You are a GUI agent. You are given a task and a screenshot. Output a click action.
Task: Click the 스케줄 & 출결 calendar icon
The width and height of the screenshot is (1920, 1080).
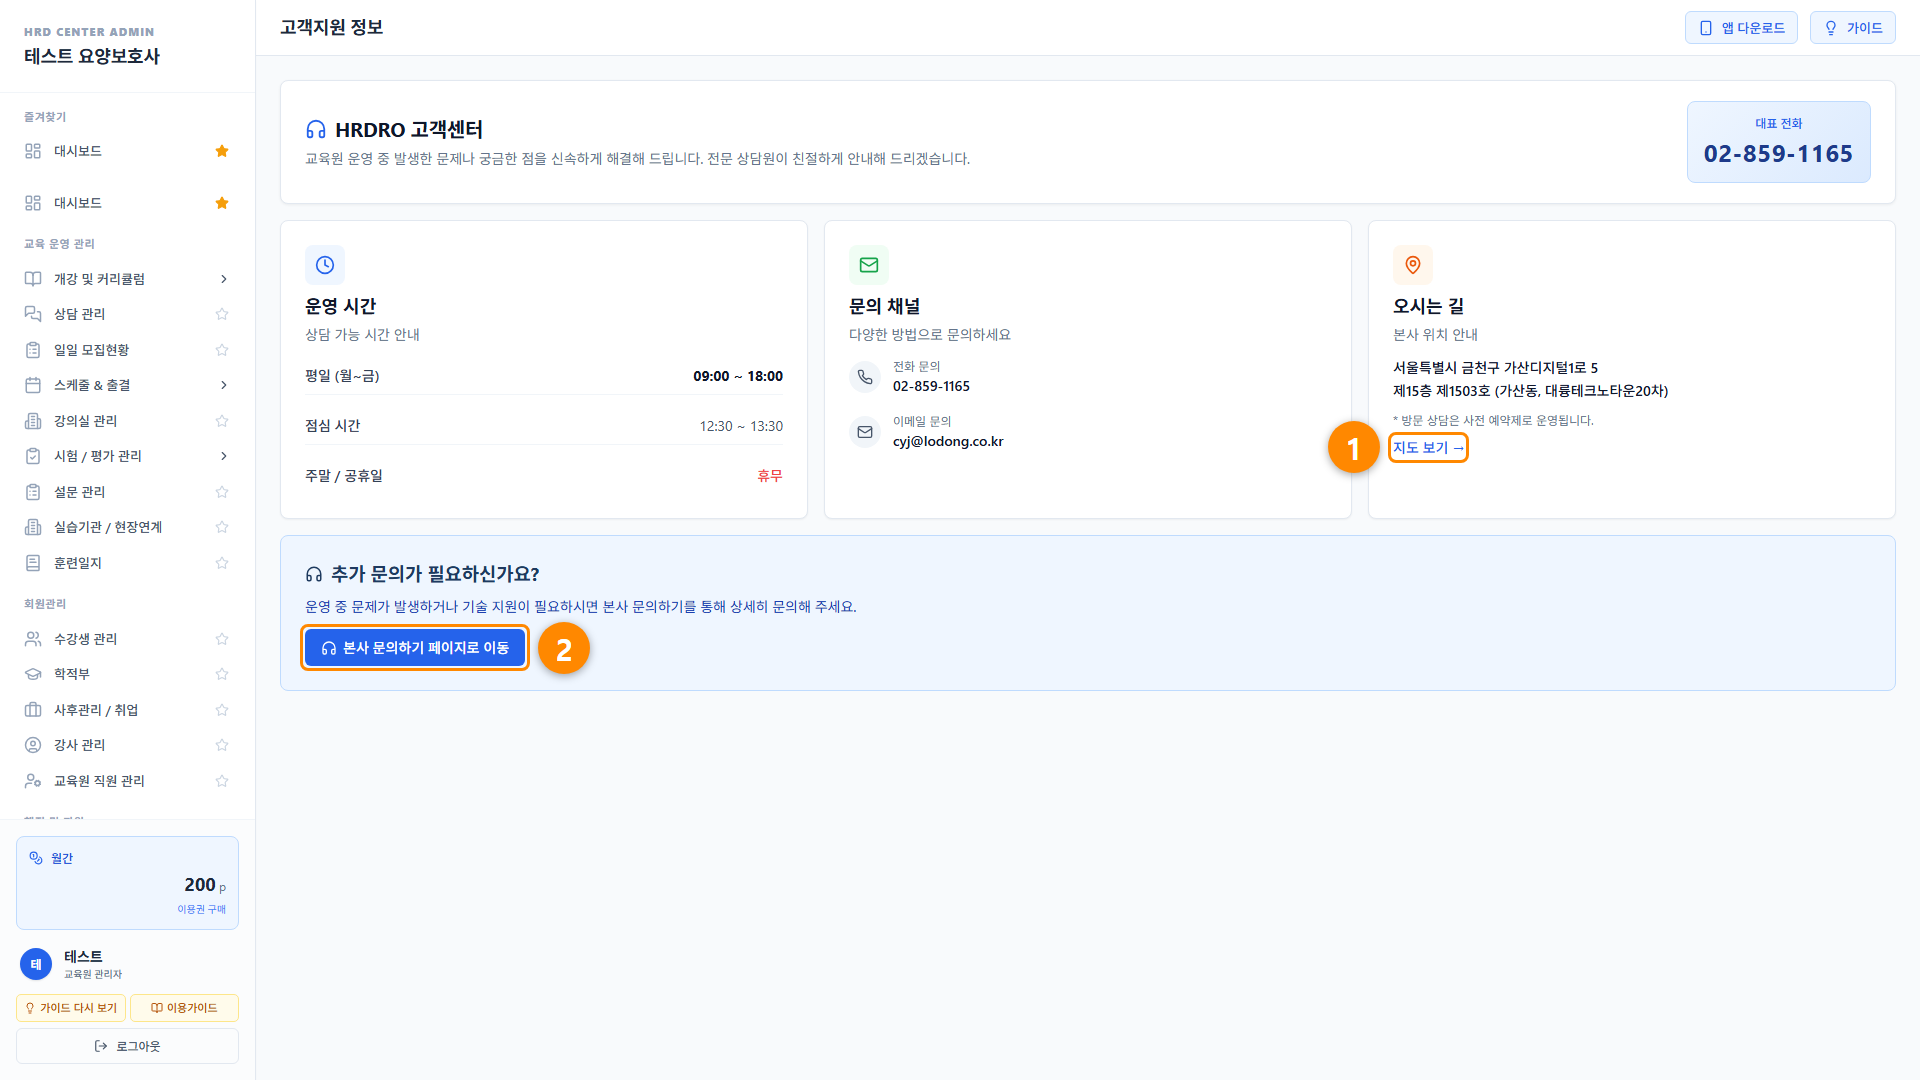pos(33,385)
